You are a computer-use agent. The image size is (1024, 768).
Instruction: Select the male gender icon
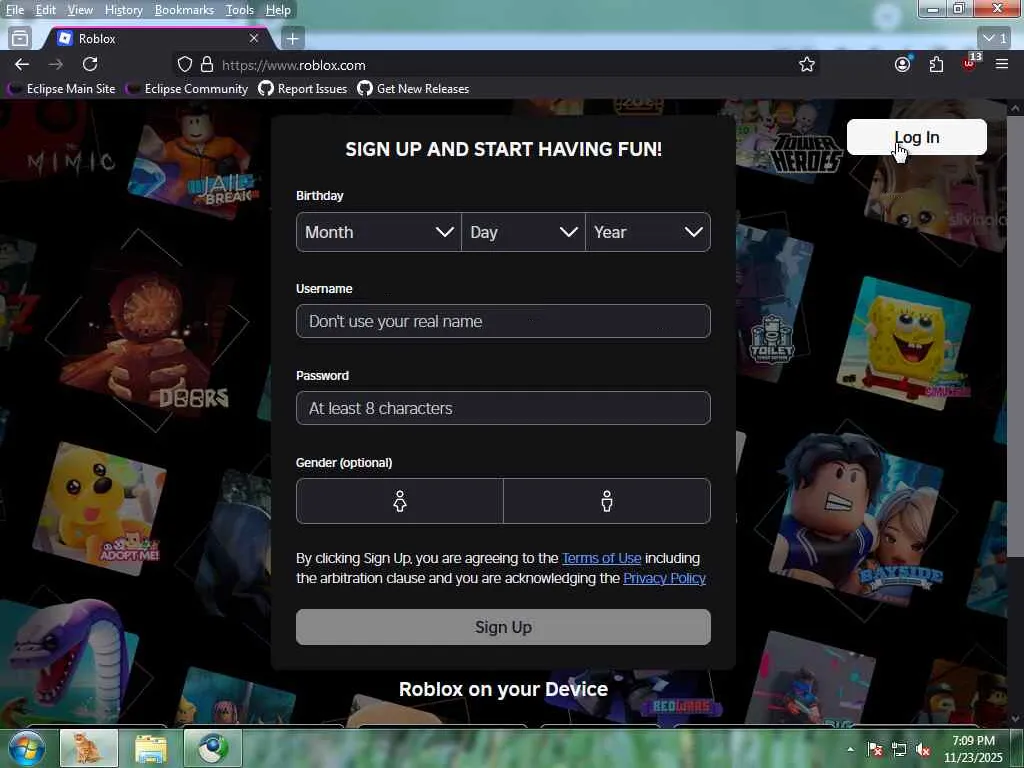pyautogui.click(x=607, y=501)
